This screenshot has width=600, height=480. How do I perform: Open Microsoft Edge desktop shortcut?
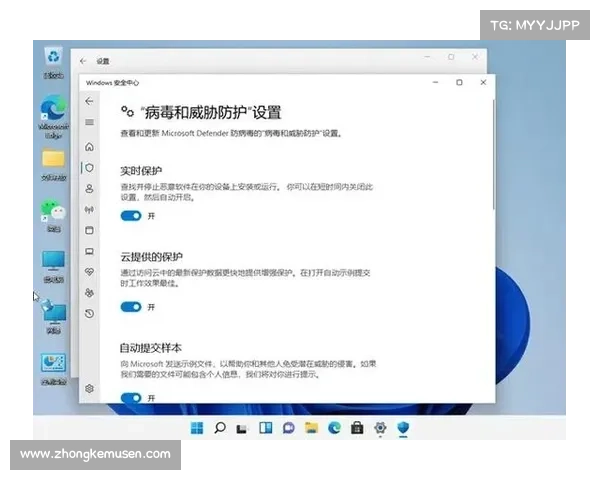point(54,117)
